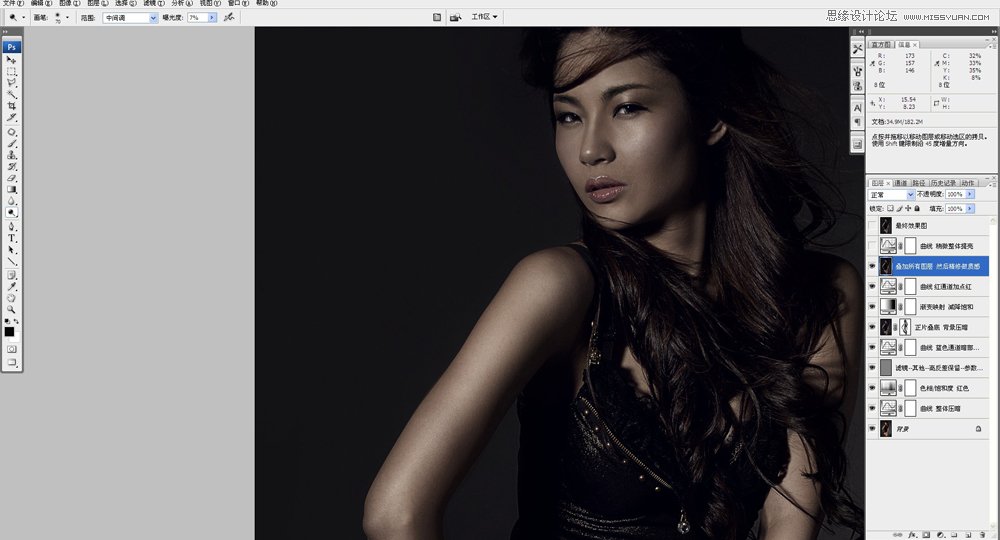Switch to the 直方图 tab
Image resolution: width=1000 pixels, height=540 pixels.
881,45
